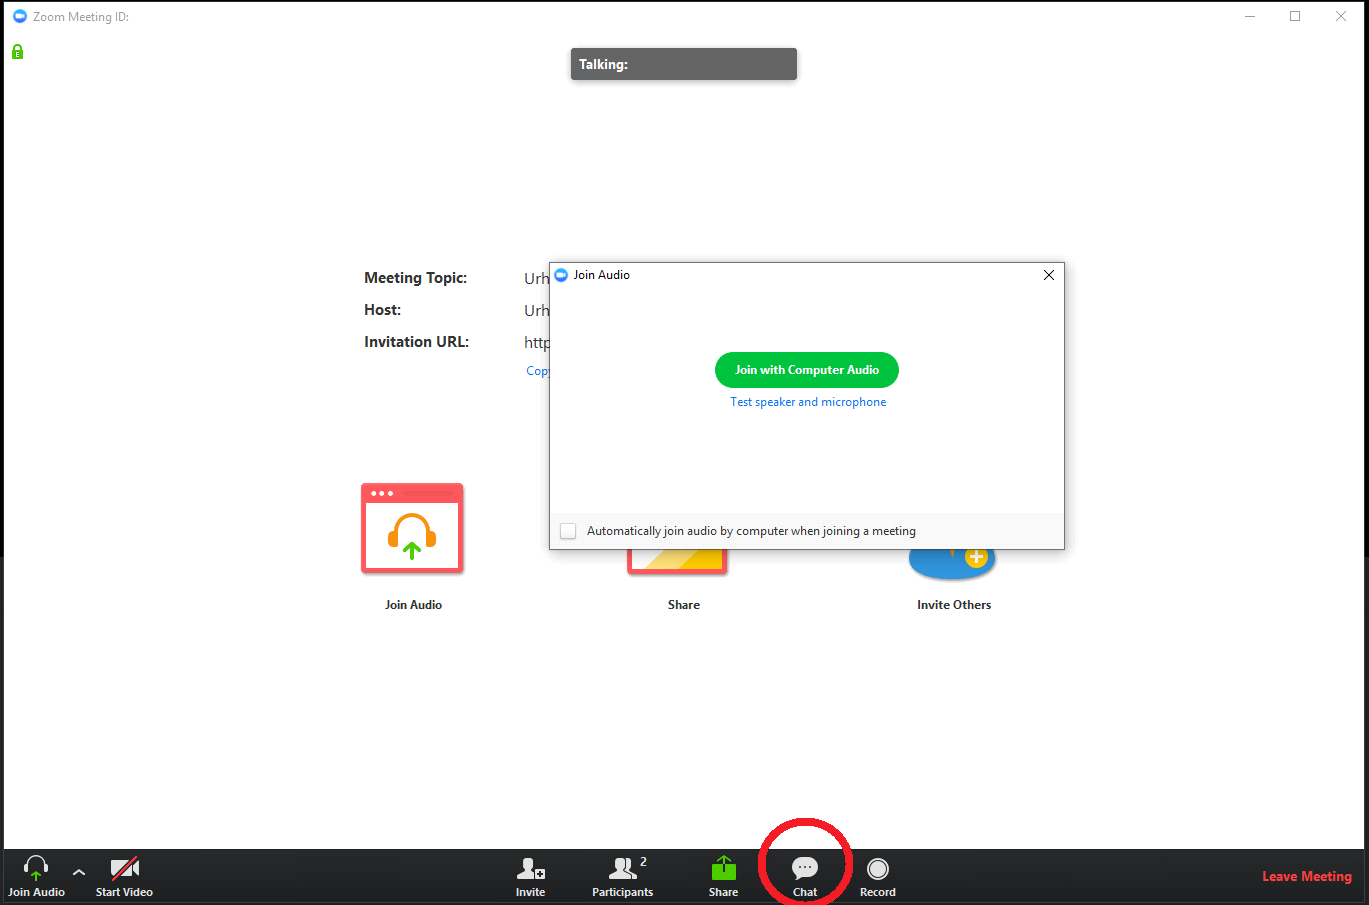1369x905 pixels.
Task: Open the Invite toolbar icon
Action: pos(530,868)
